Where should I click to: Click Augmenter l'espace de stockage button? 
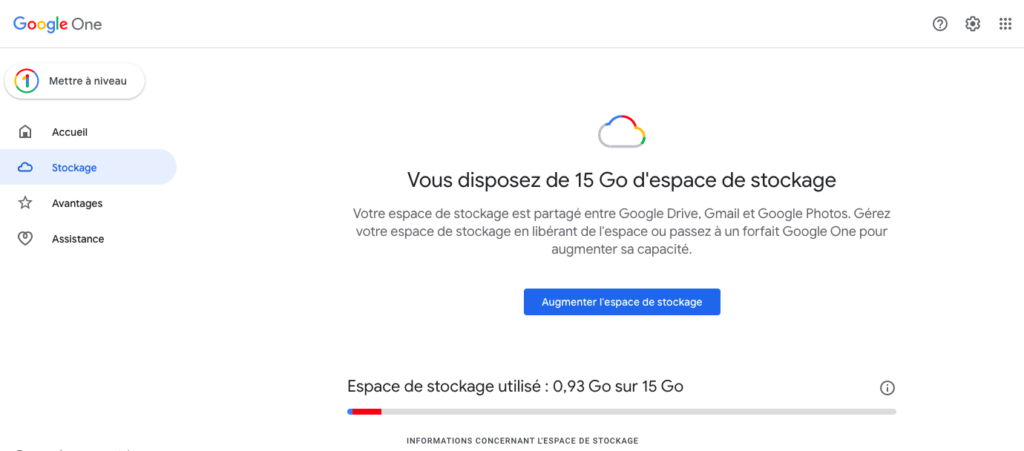[622, 302]
